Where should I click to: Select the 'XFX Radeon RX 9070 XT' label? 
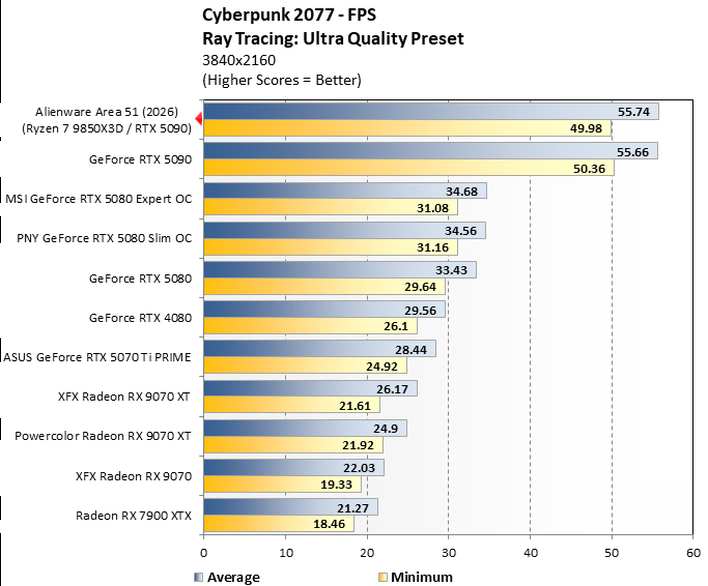(x=124, y=396)
